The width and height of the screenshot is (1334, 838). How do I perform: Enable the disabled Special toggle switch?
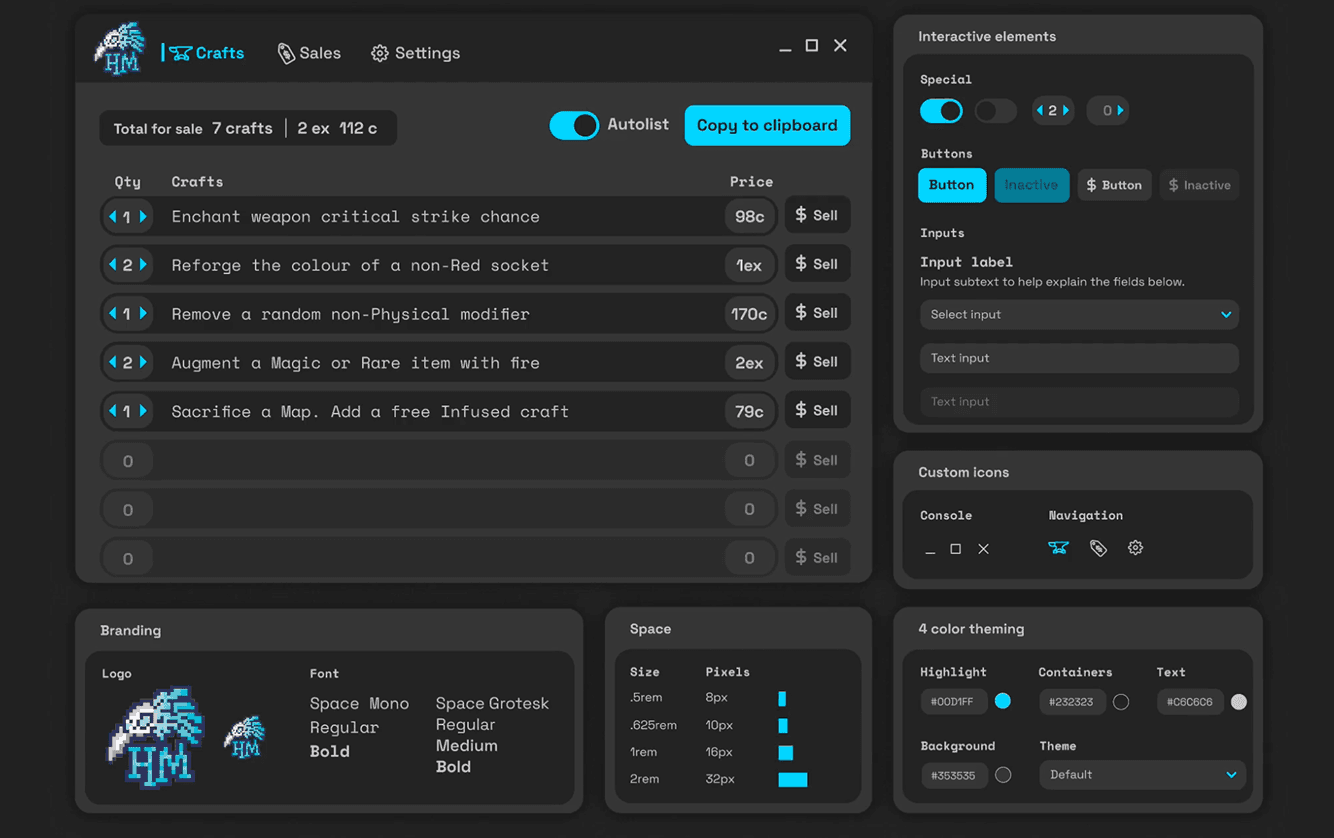point(995,111)
